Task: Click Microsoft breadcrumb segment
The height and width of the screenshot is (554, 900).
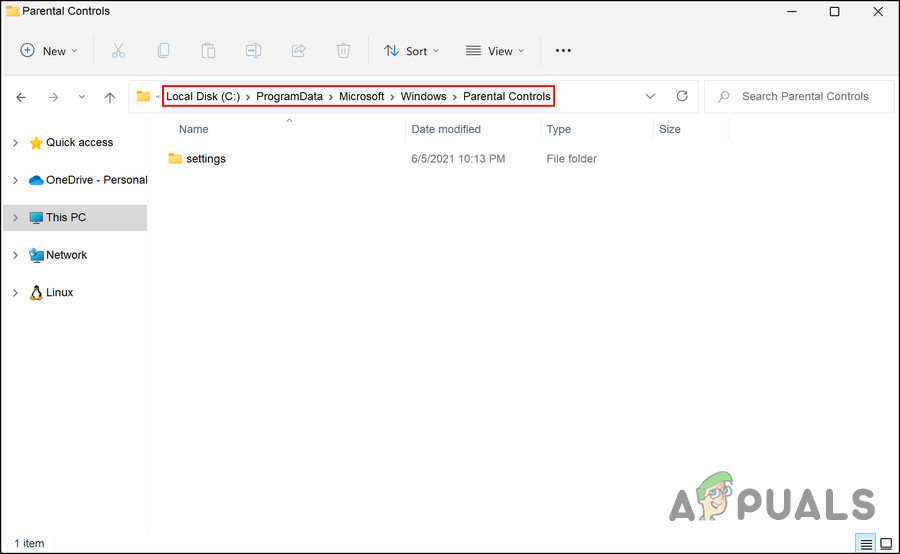Action: point(362,96)
